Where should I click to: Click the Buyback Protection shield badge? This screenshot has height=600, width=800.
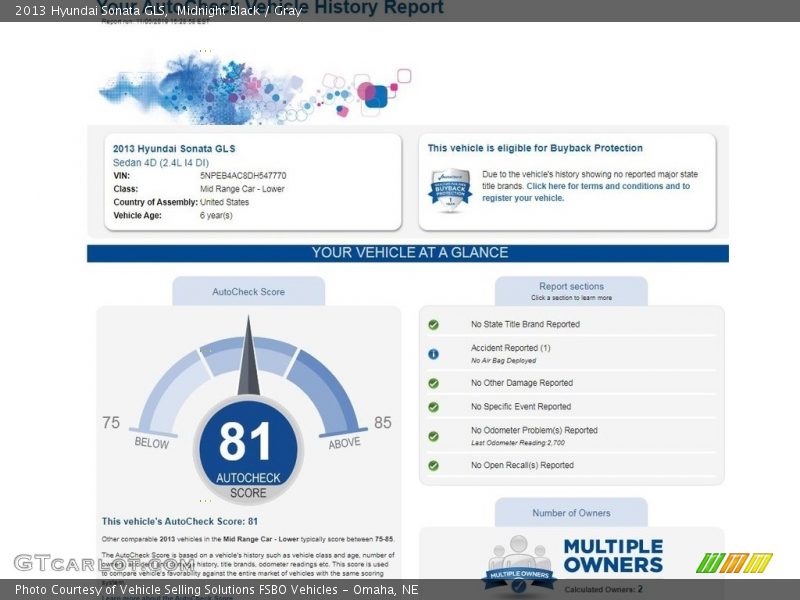(450, 190)
